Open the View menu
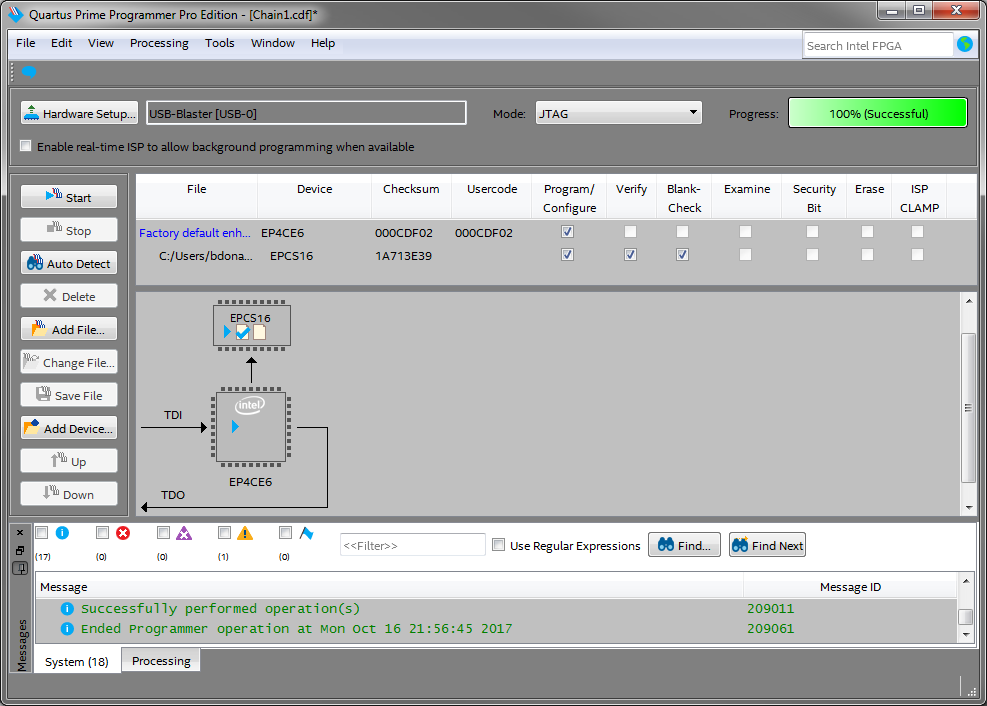The width and height of the screenshot is (987, 706). (101, 43)
